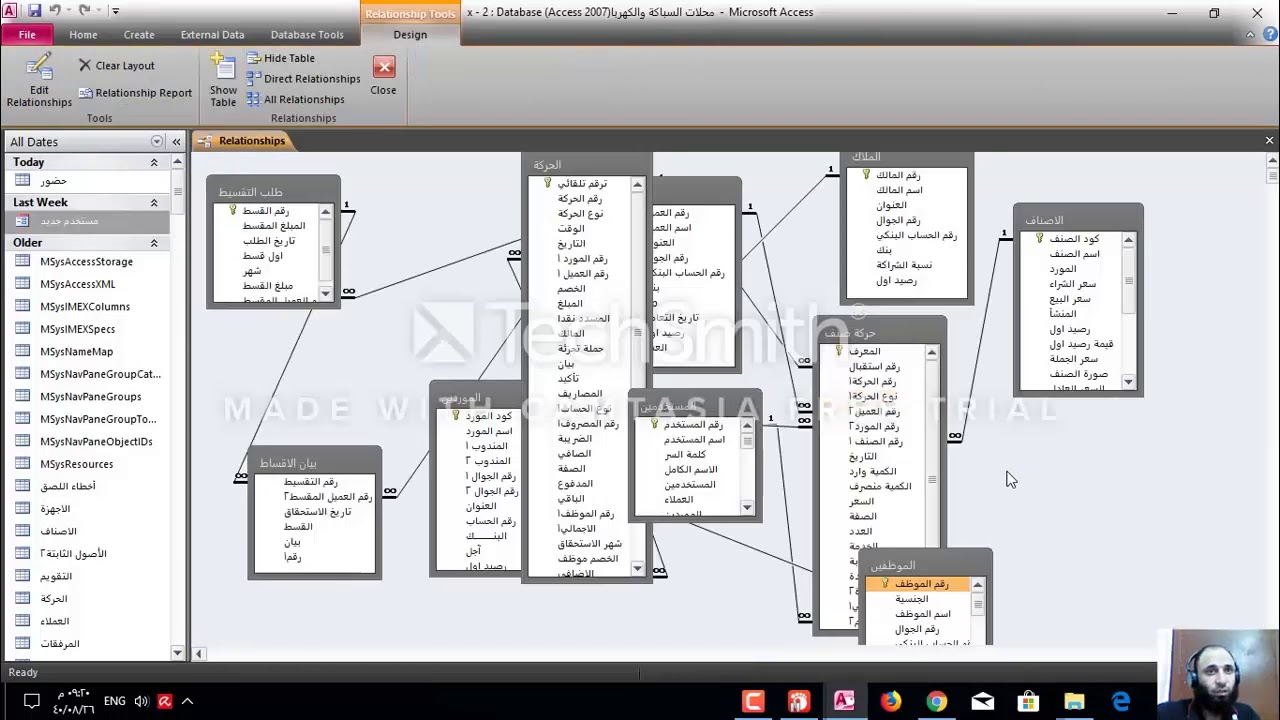
Task: Select the حضور table in navigation pane
Action: coord(88,181)
